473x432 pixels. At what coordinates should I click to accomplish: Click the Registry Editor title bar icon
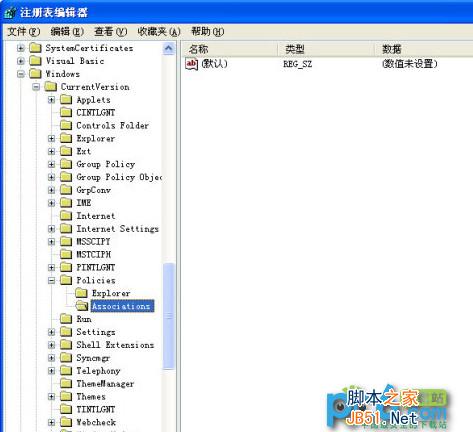(x=10, y=13)
